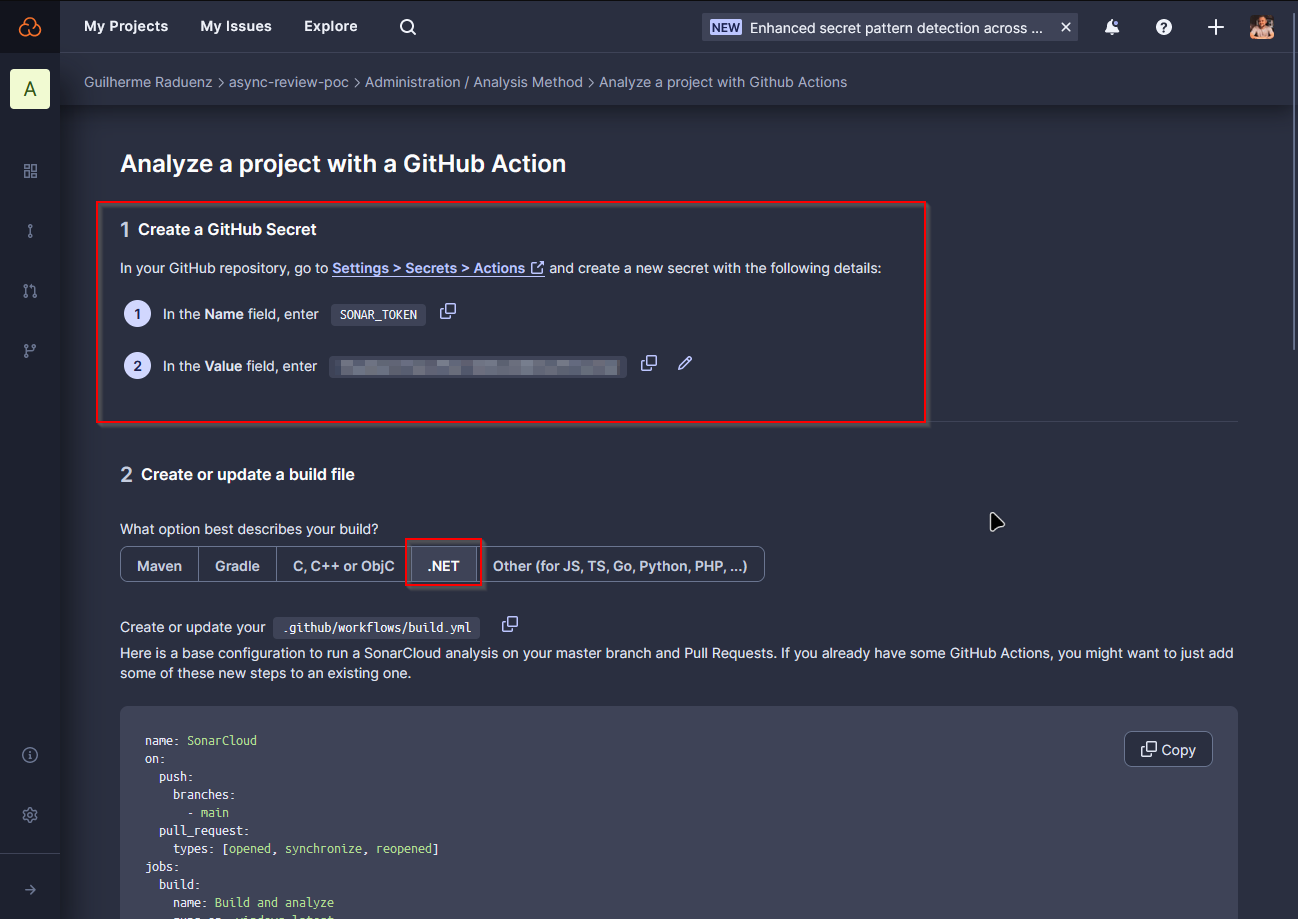
Task: Copy the workflow YAML with Copy button
Action: tap(1168, 749)
